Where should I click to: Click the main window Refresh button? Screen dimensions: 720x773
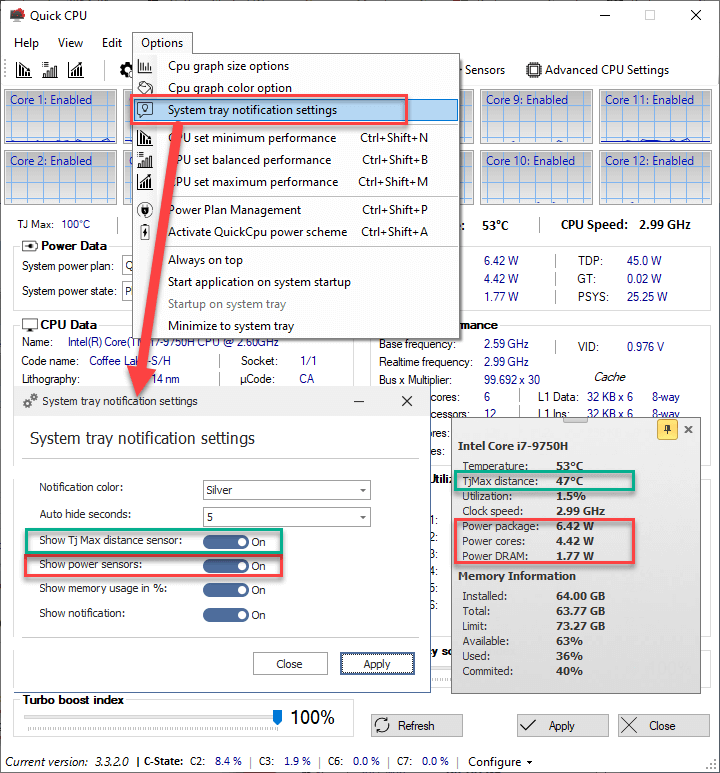[417, 725]
